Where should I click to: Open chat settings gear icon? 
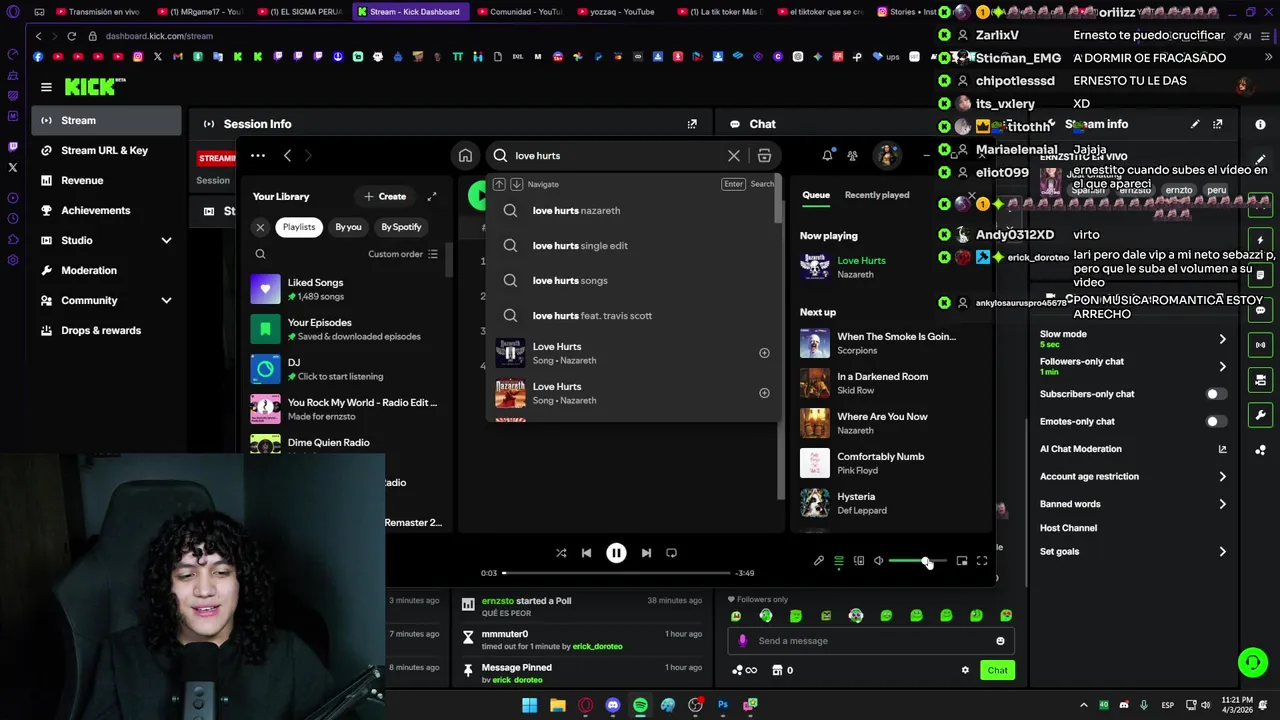pyautogui.click(x=965, y=670)
